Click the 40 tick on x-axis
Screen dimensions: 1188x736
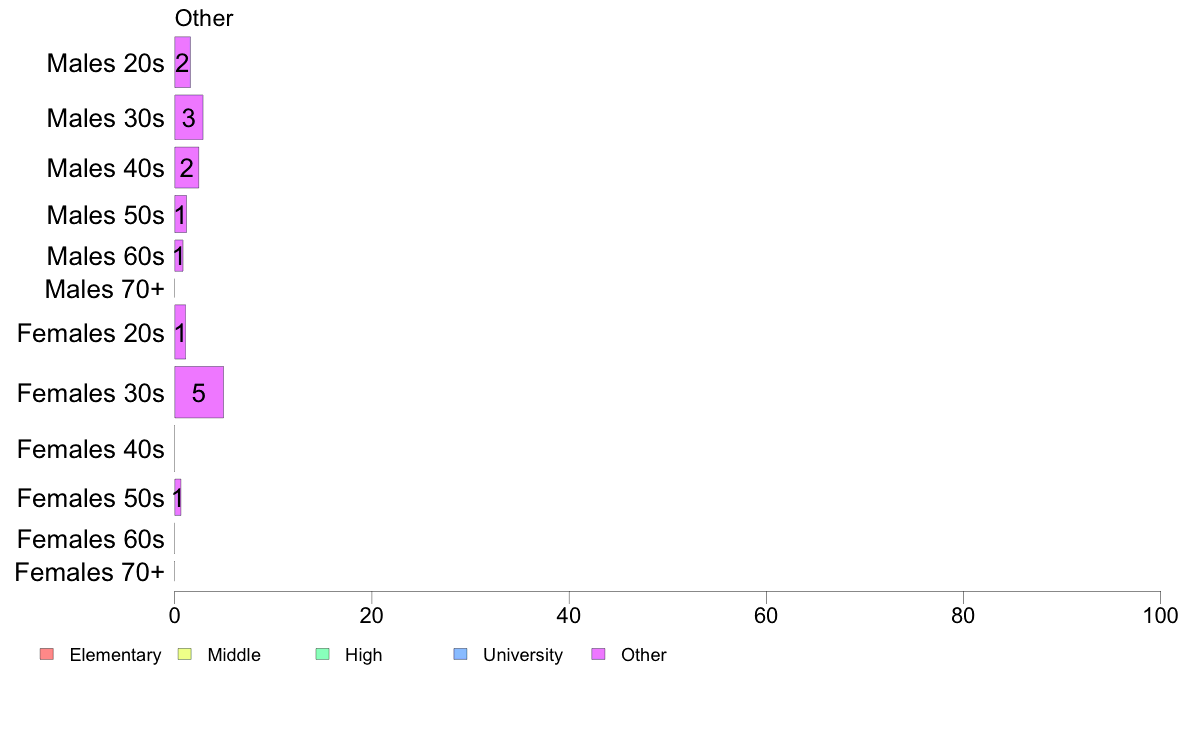569,615
